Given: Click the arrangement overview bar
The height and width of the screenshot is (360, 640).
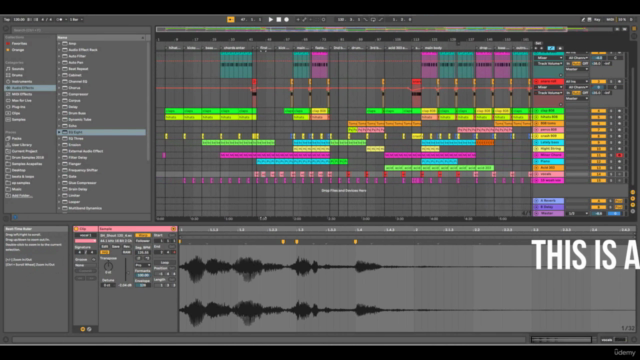Looking at the screenshot, I should coord(361,29).
